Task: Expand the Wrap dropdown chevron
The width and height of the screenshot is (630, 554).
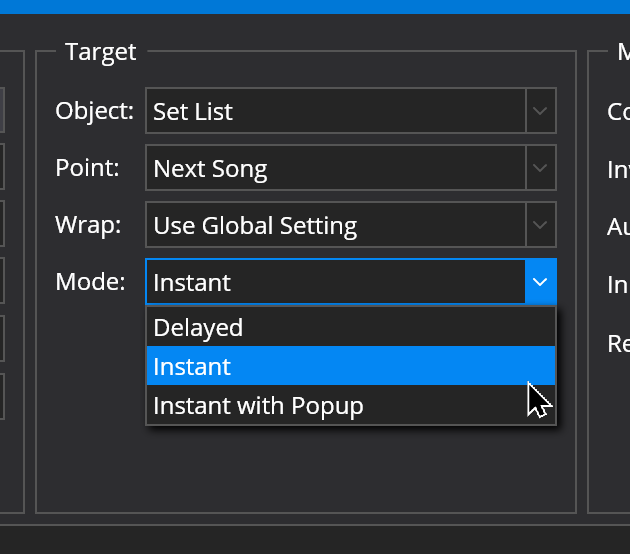Action: (x=540, y=225)
